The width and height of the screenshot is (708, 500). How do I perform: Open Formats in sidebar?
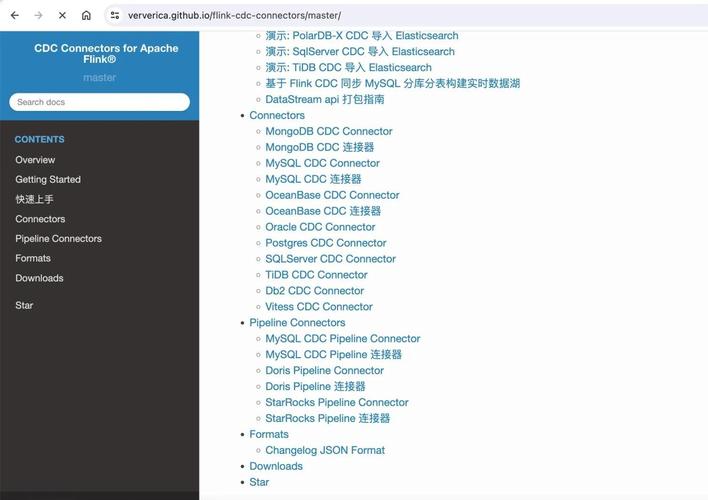[x=33, y=258]
